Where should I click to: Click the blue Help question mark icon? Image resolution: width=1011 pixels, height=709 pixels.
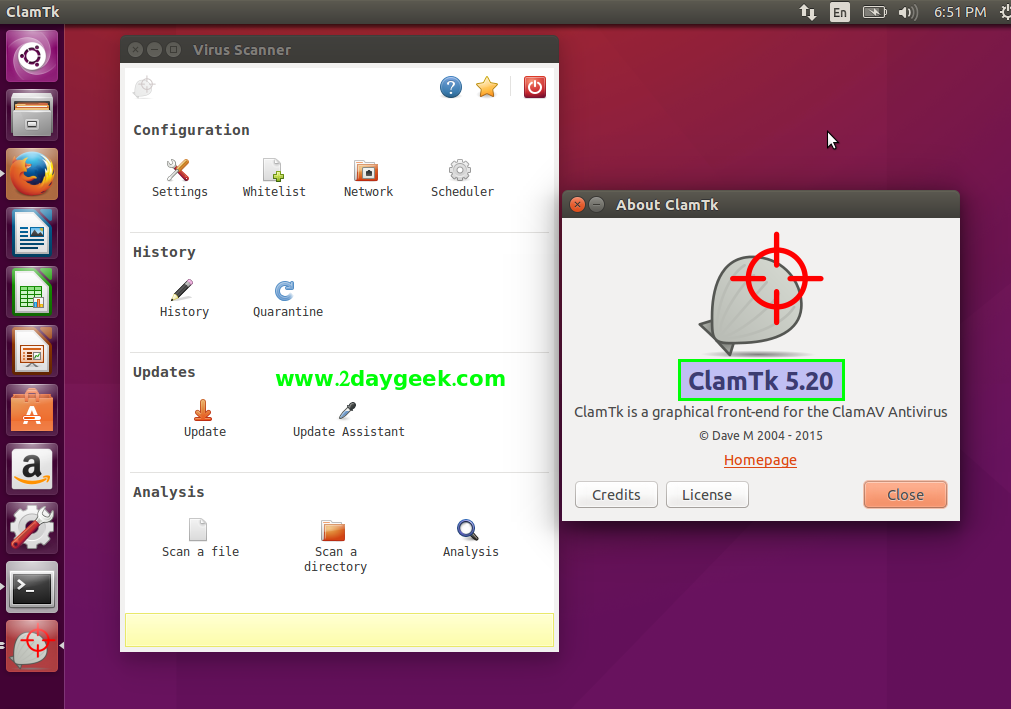[x=451, y=87]
